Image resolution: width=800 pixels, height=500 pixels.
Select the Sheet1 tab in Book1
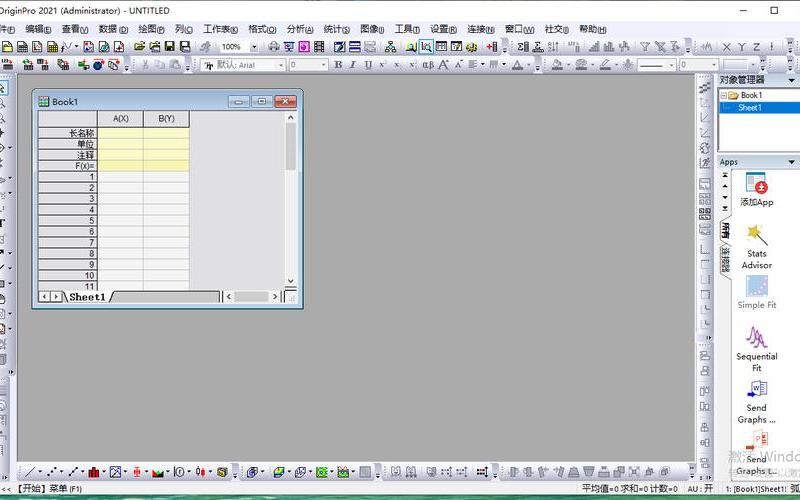tap(87, 297)
